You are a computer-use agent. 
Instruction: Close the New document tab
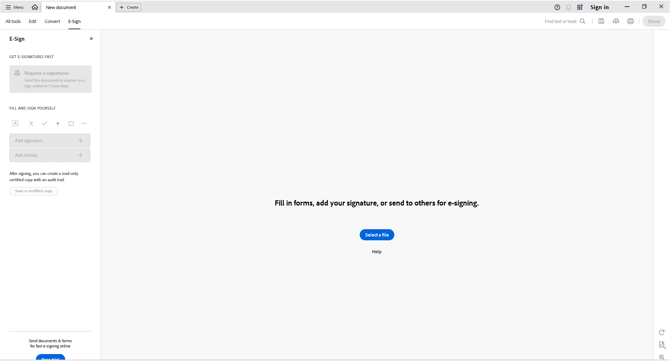point(109,7)
